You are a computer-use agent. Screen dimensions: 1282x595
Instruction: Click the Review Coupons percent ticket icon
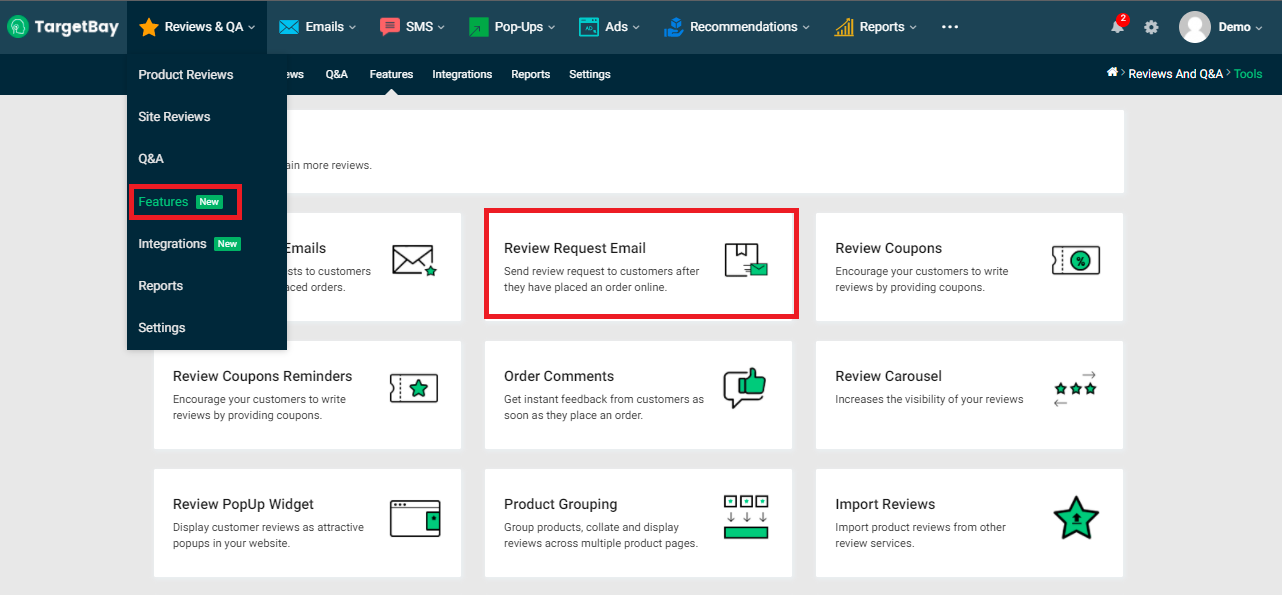tap(1076, 260)
